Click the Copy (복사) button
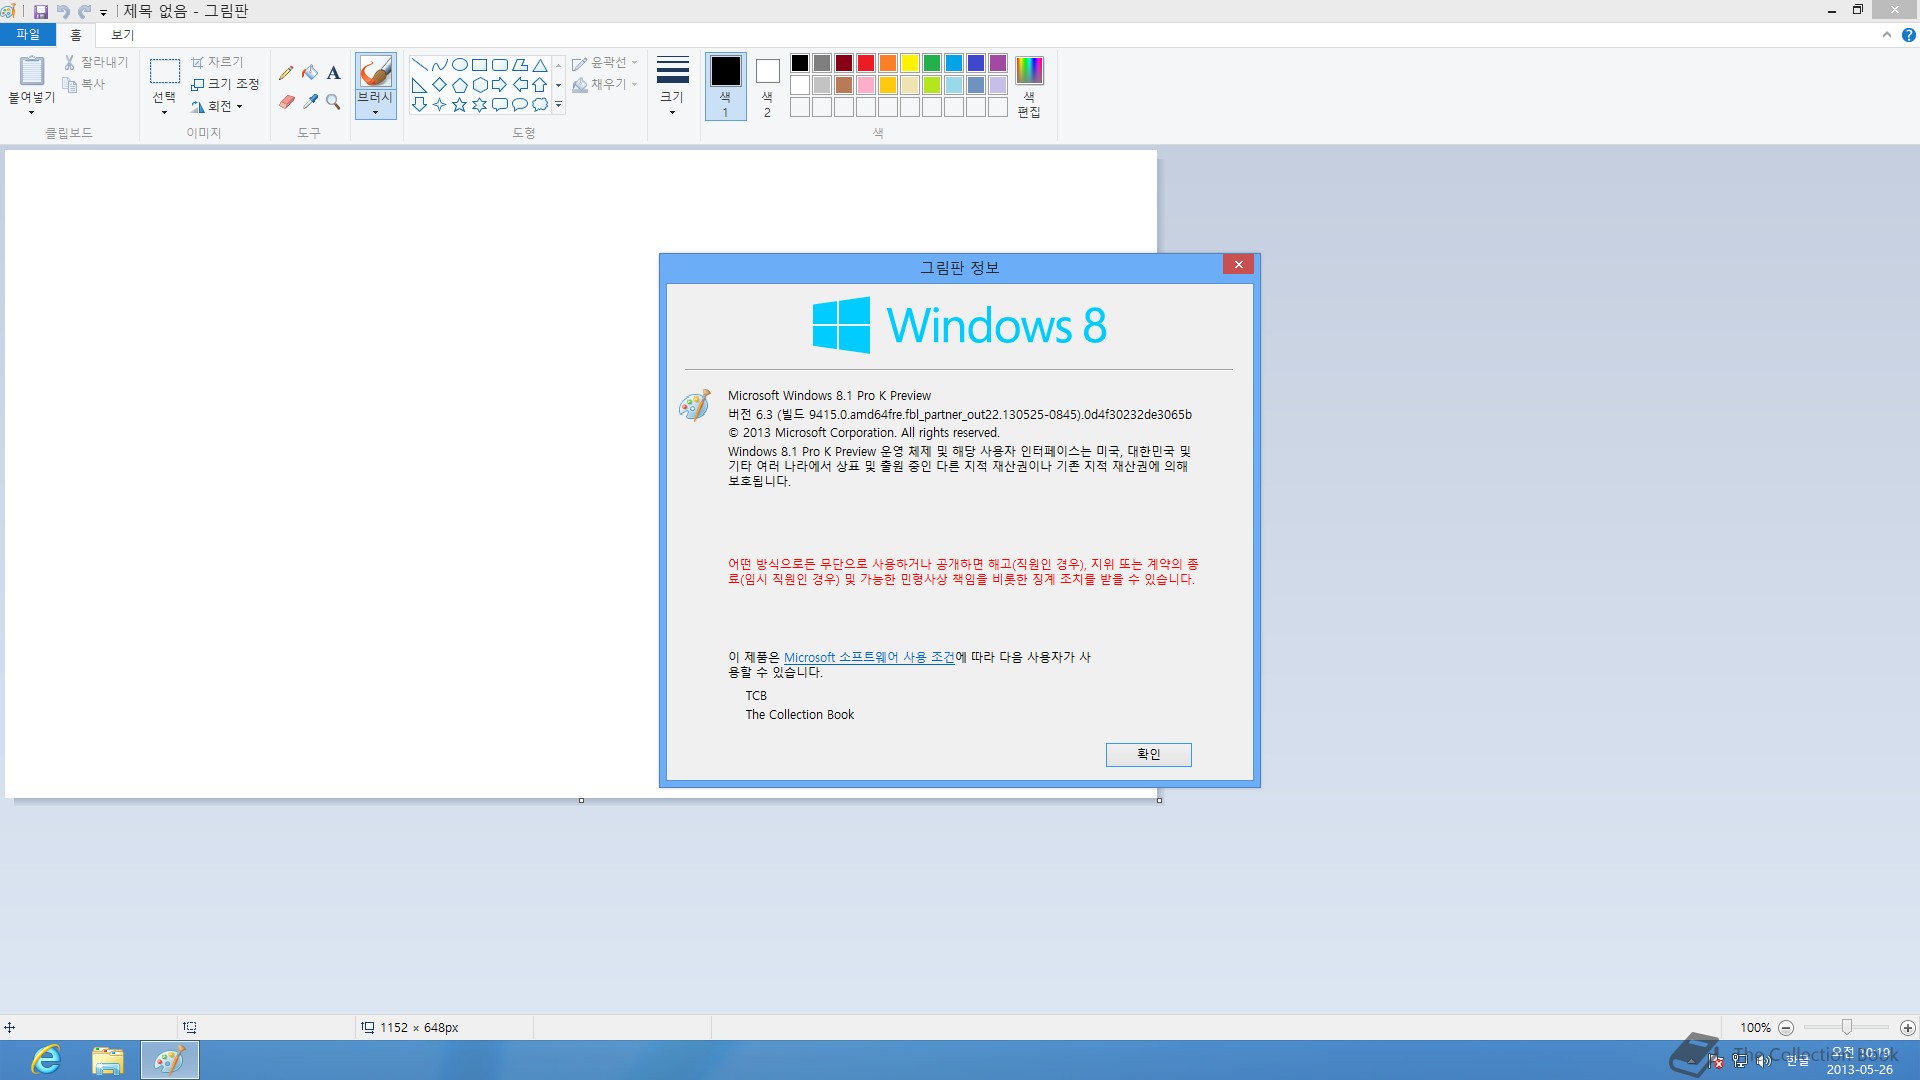 (x=84, y=84)
